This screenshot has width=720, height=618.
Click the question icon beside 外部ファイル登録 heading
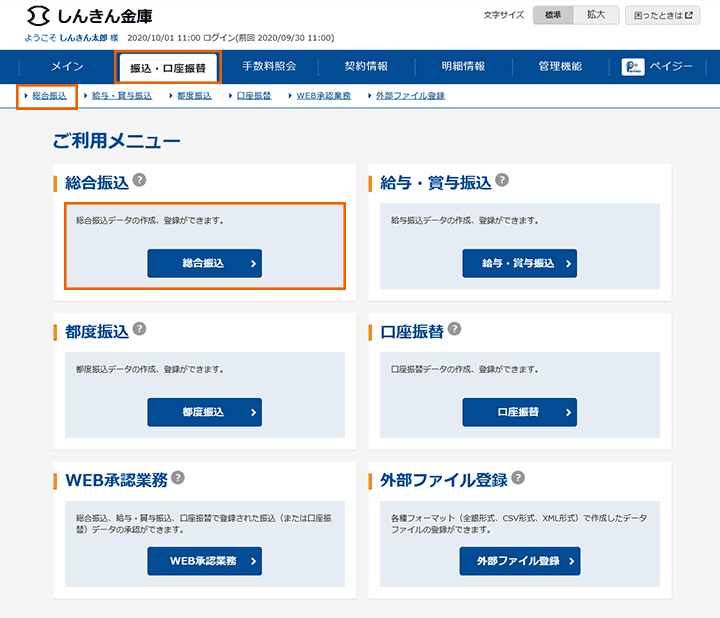[x=518, y=478]
